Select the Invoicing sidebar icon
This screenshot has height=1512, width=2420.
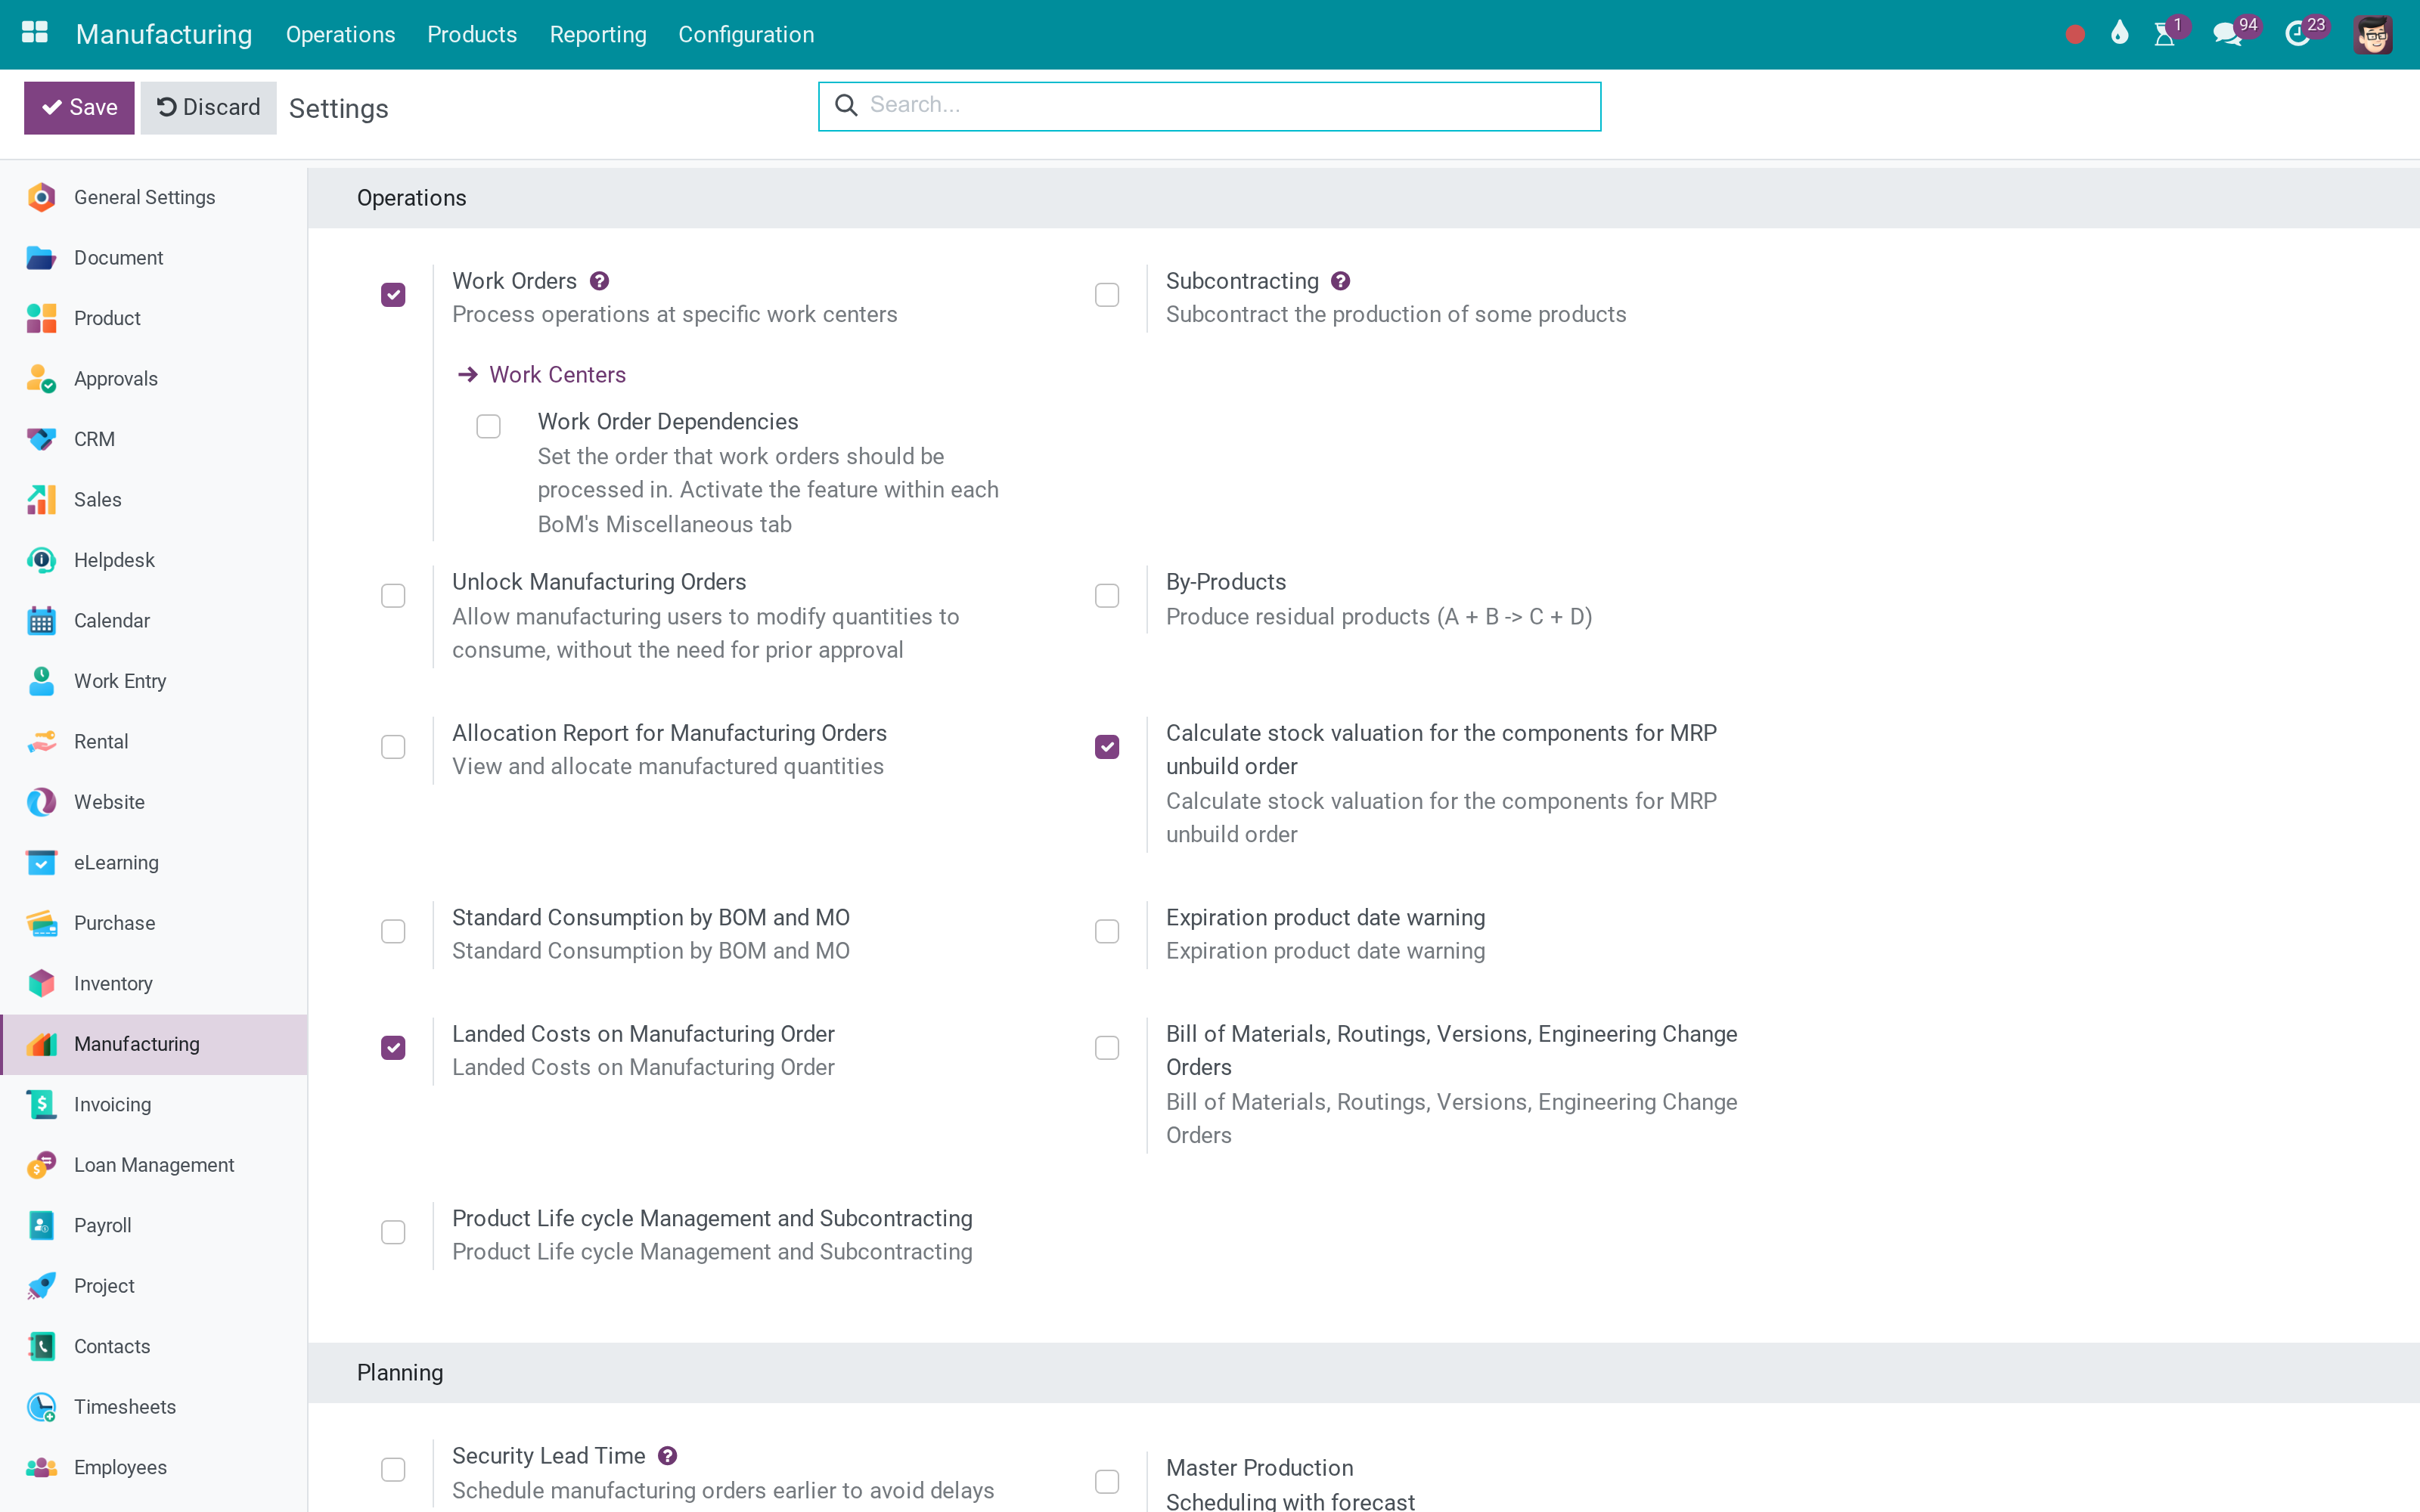coord(41,1105)
